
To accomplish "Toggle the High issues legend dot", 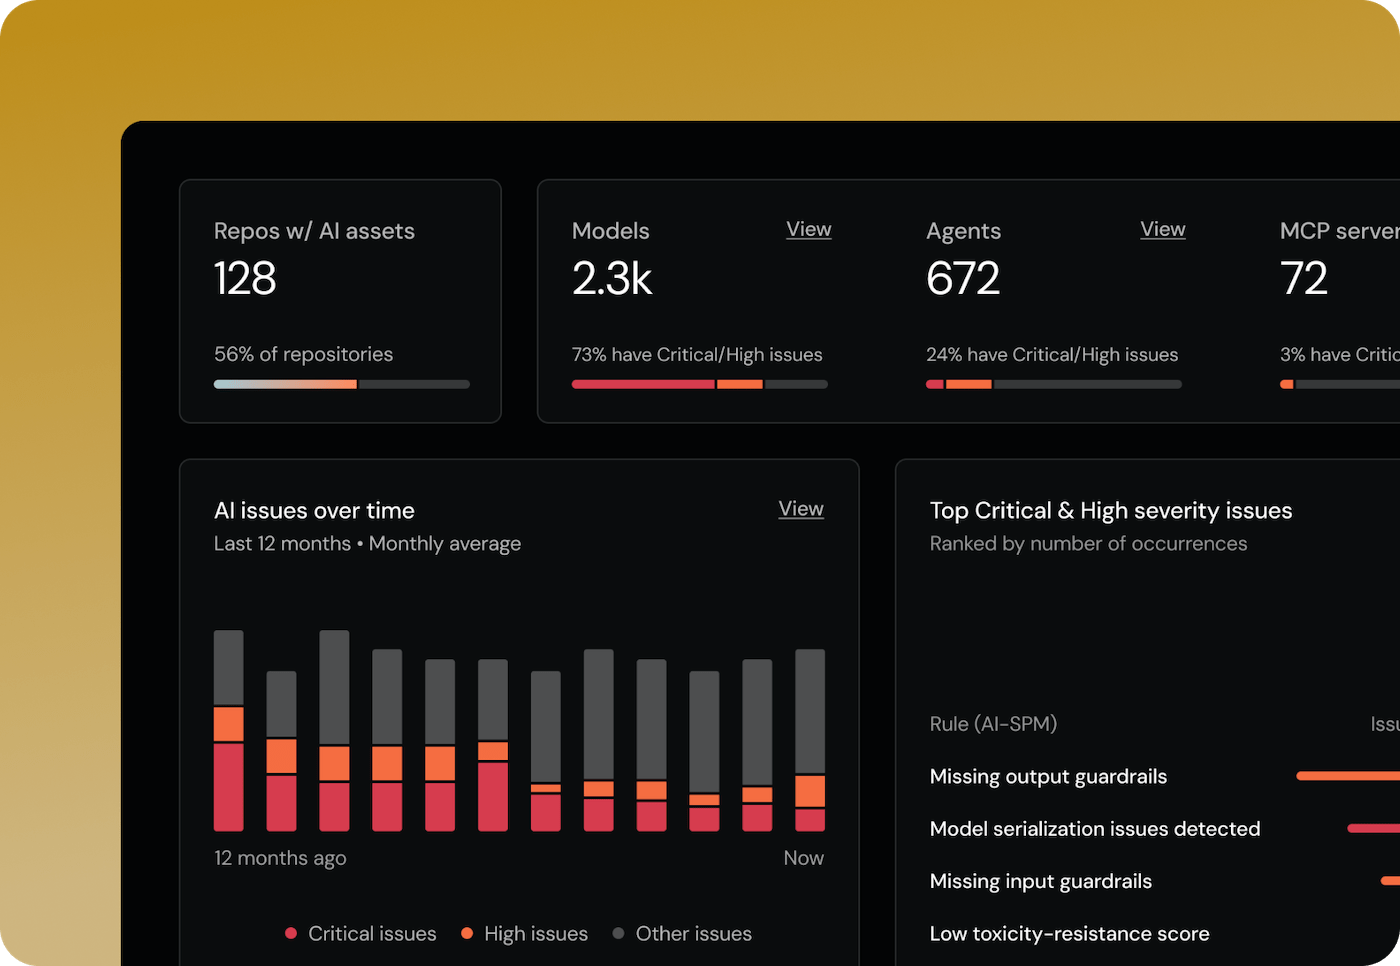I will [x=467, y=933].
